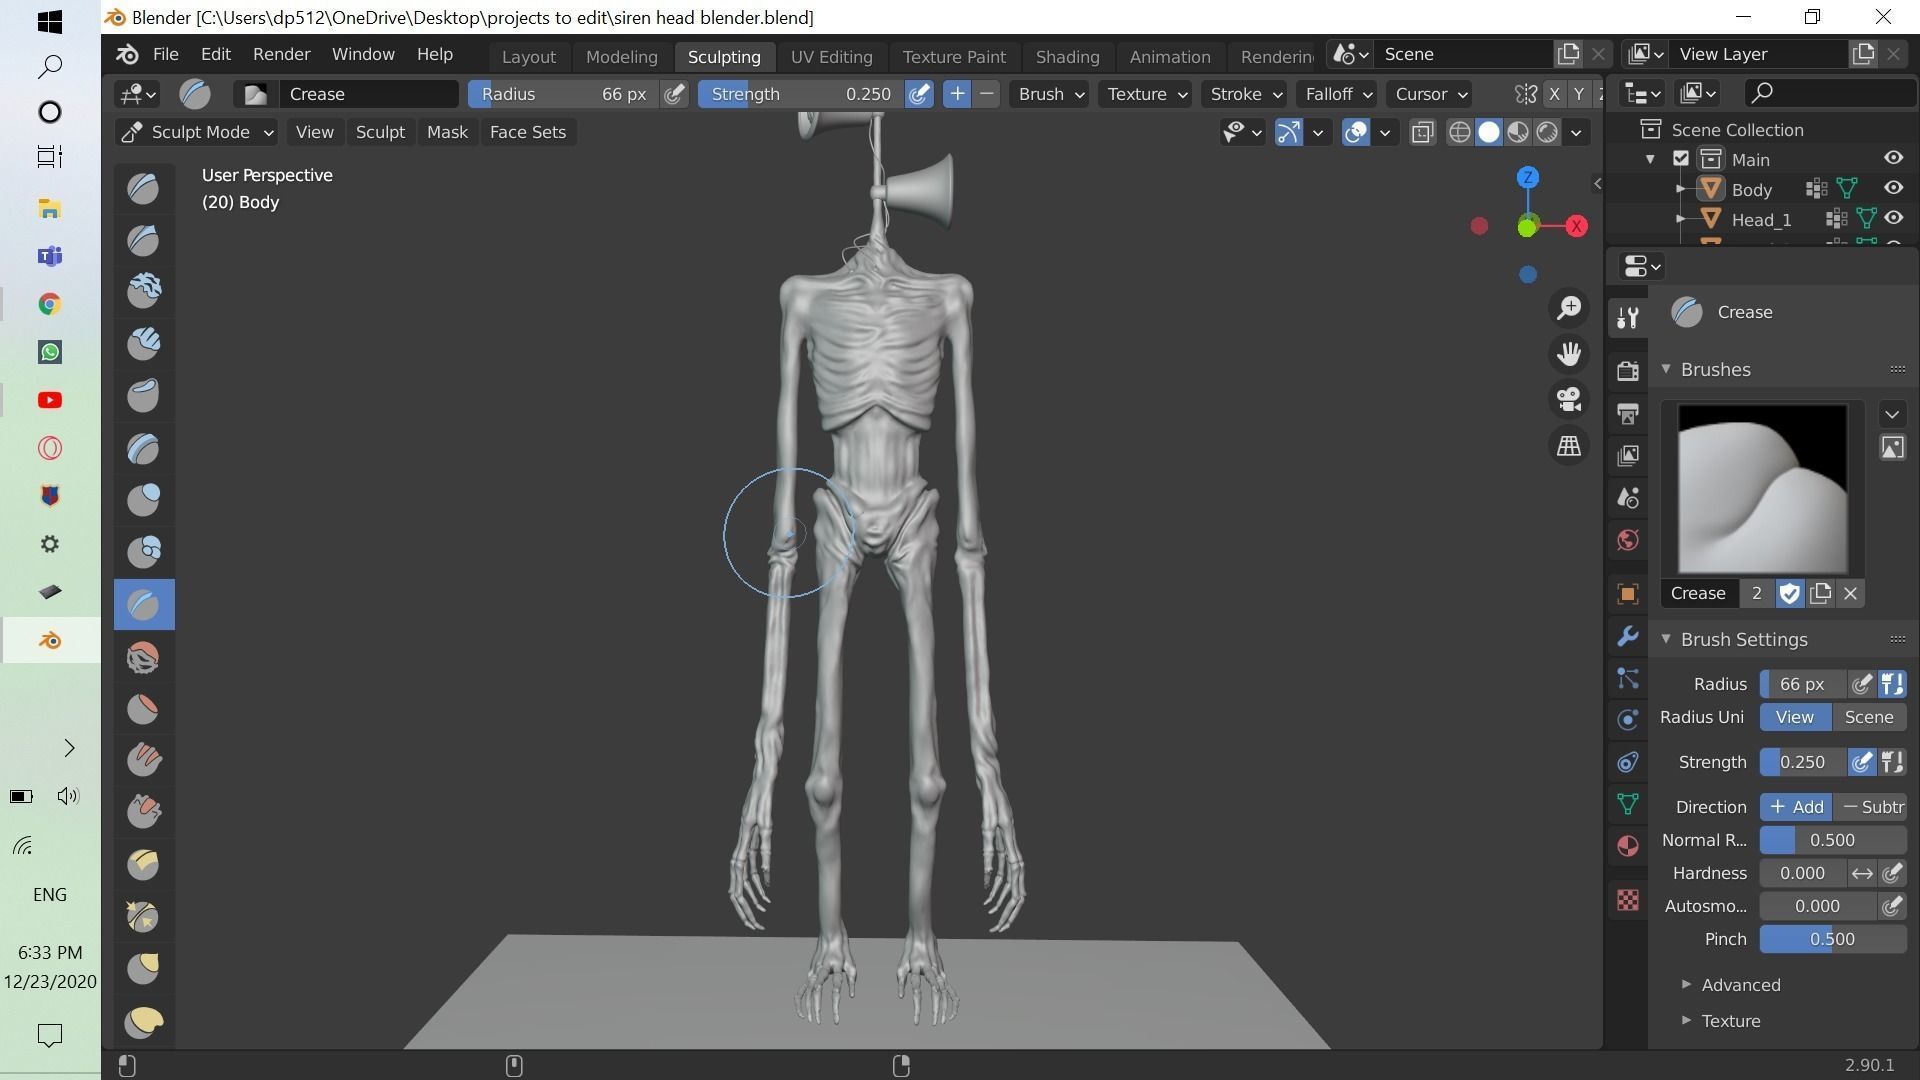Switch to Texture Paint workspace tab

click(x=954, y=57)
